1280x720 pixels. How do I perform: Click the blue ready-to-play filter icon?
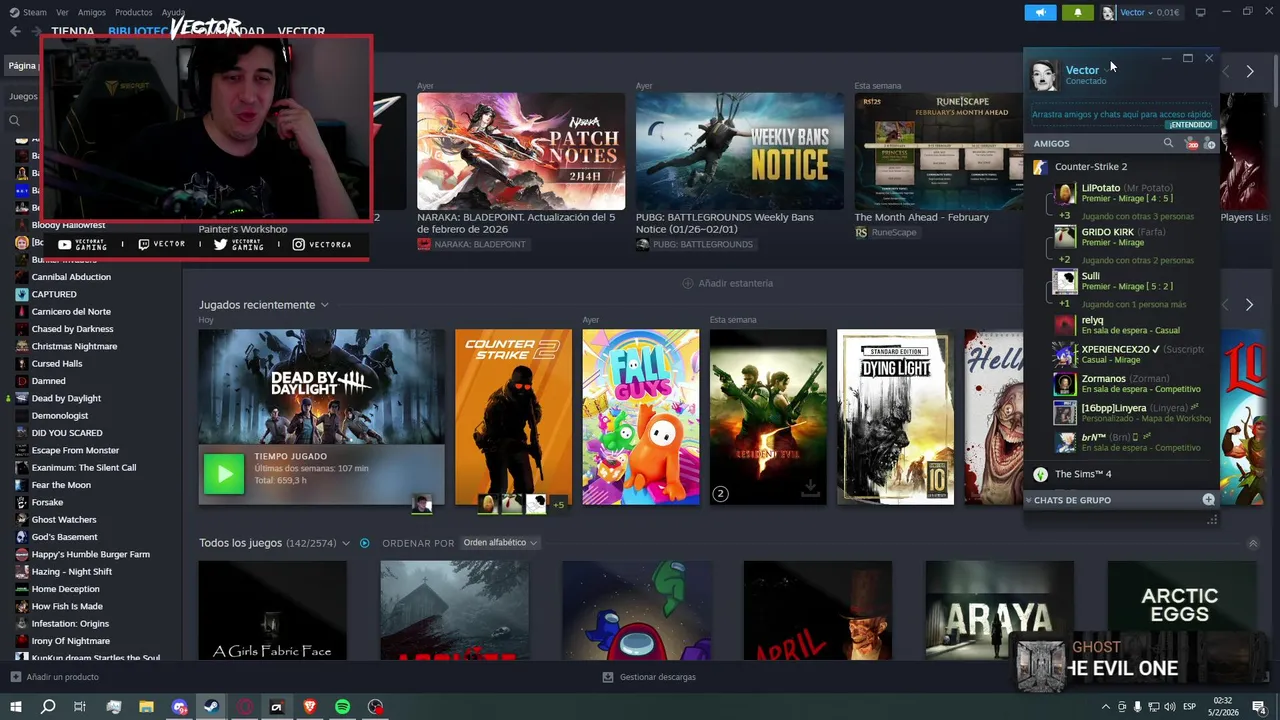[364, 543]
